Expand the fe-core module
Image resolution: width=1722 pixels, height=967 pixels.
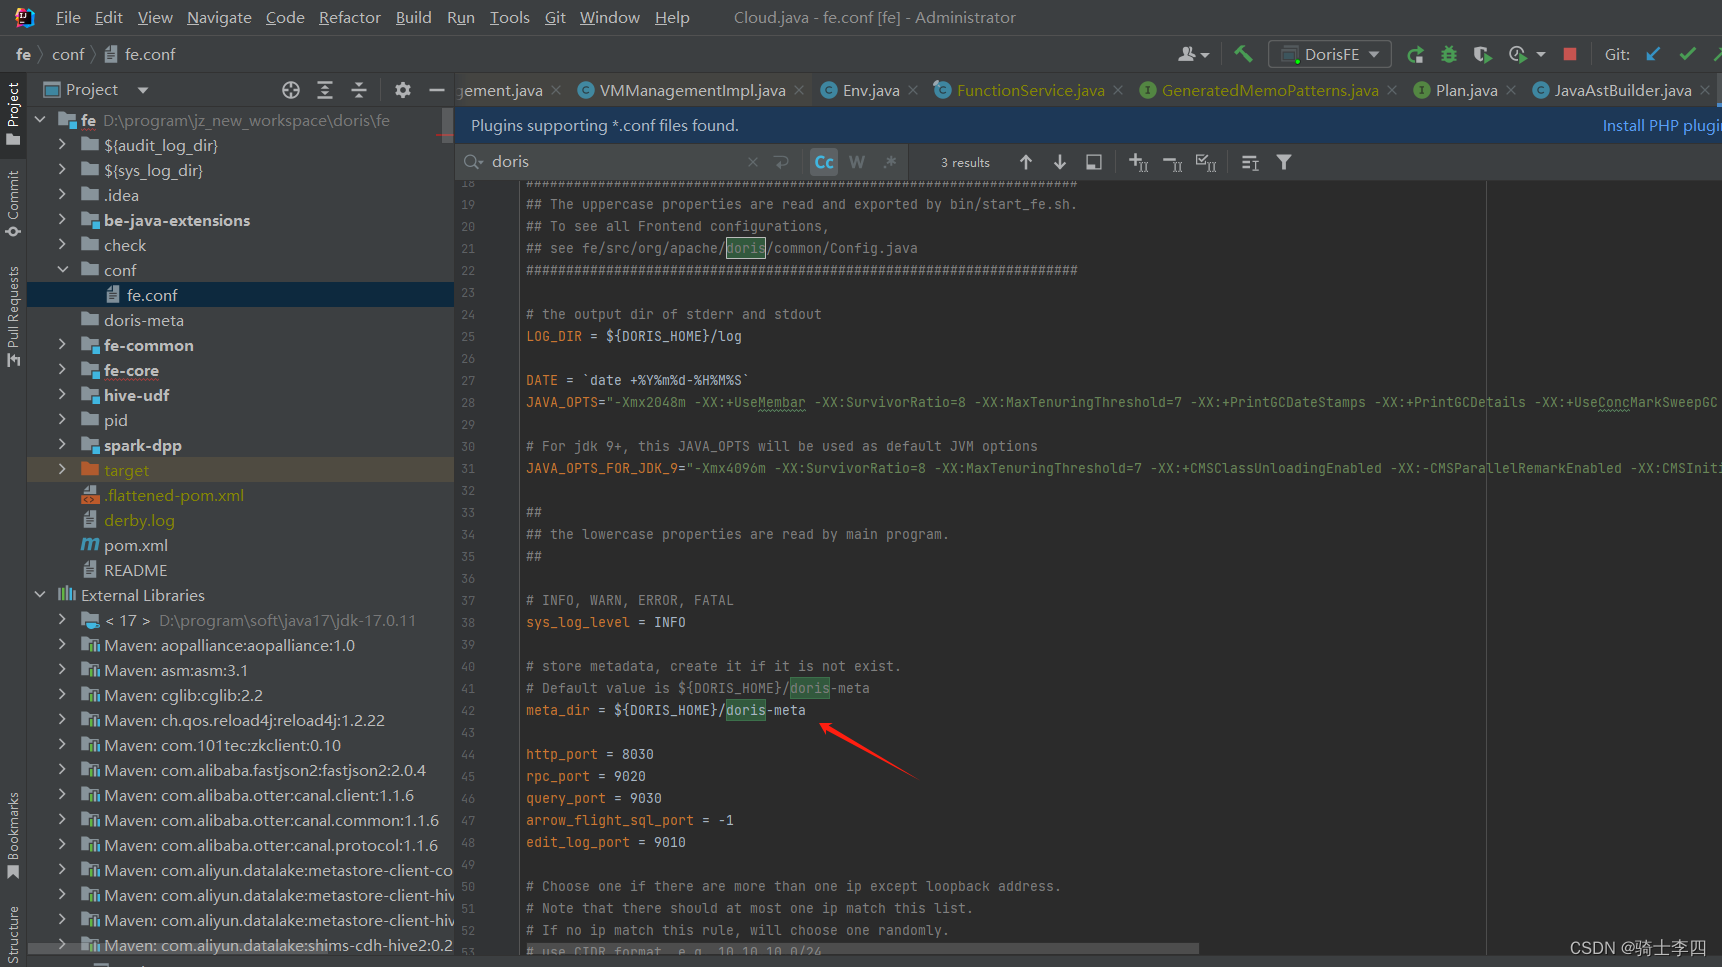pos(62,370)
